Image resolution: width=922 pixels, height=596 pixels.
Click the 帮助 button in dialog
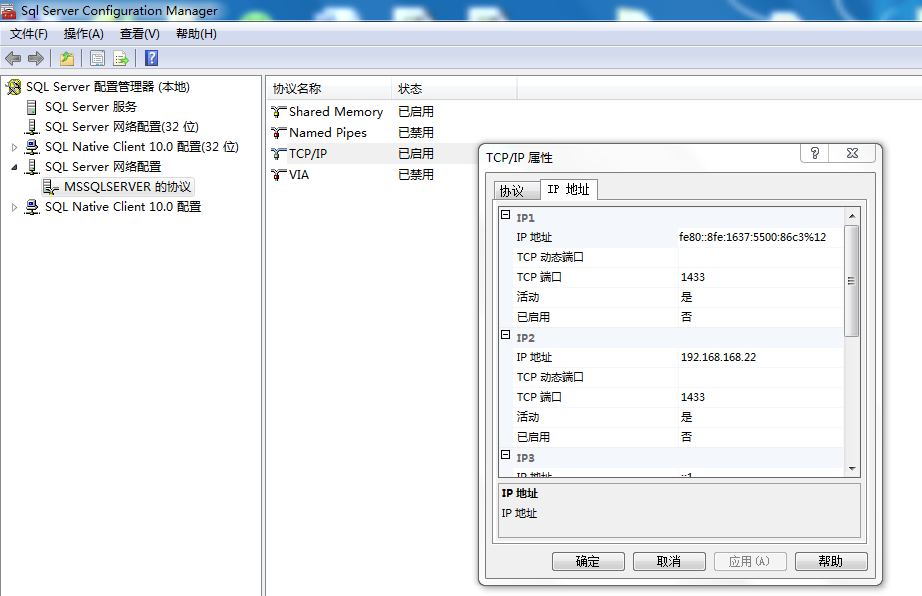pyautogui.click(x=831, y=561)
